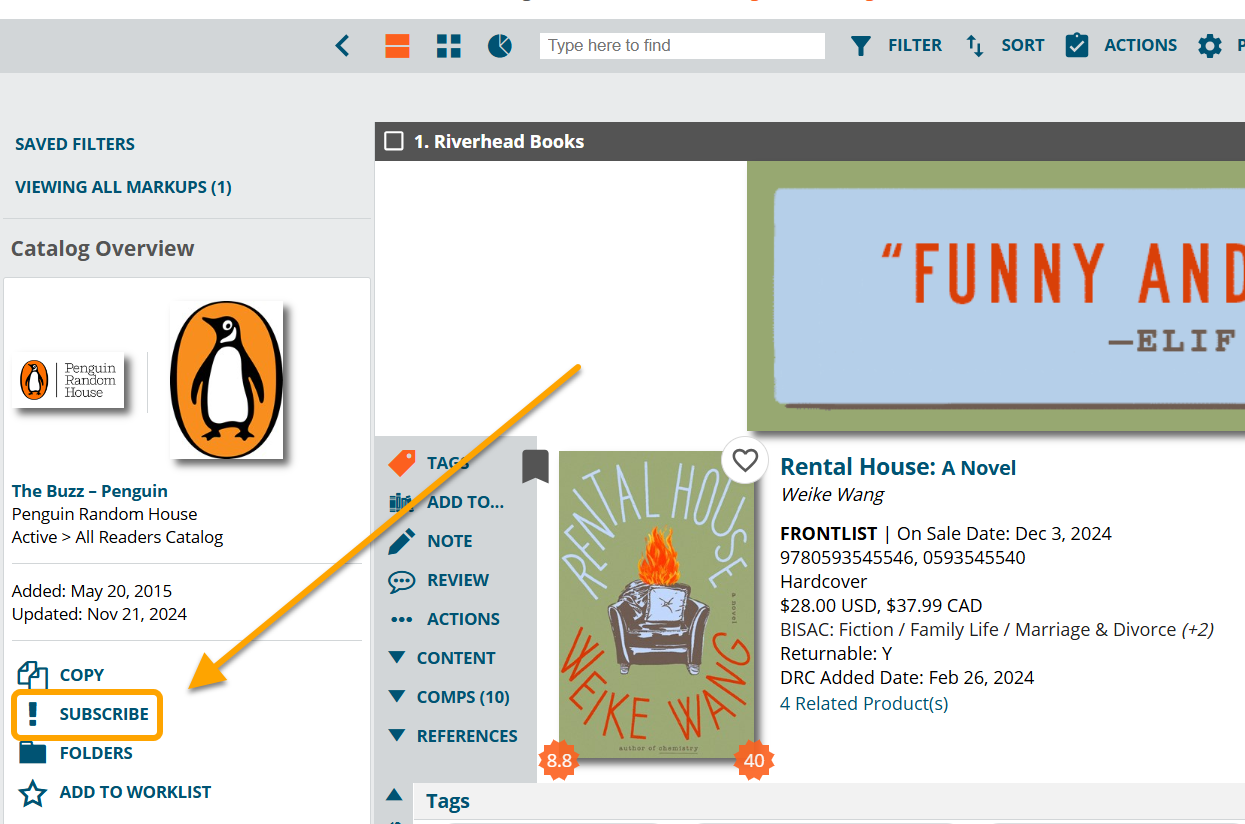Click the Tags label in item menu

pos(448,462)
